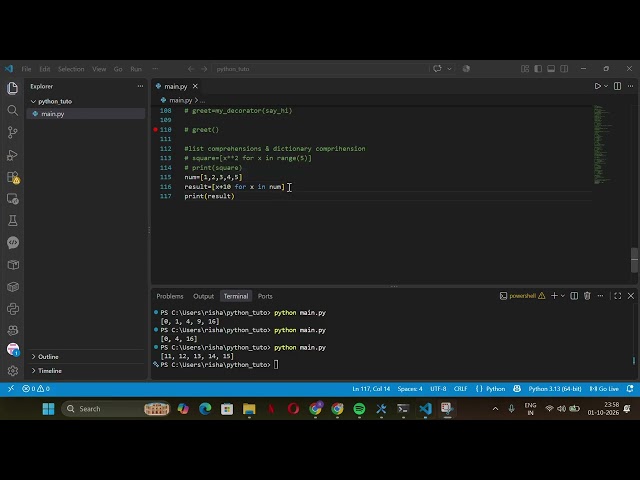Toggle the bottom Panel layout button
Image resolution: width=640 pixels, height=480 pixels.
[x=551, y=69]
